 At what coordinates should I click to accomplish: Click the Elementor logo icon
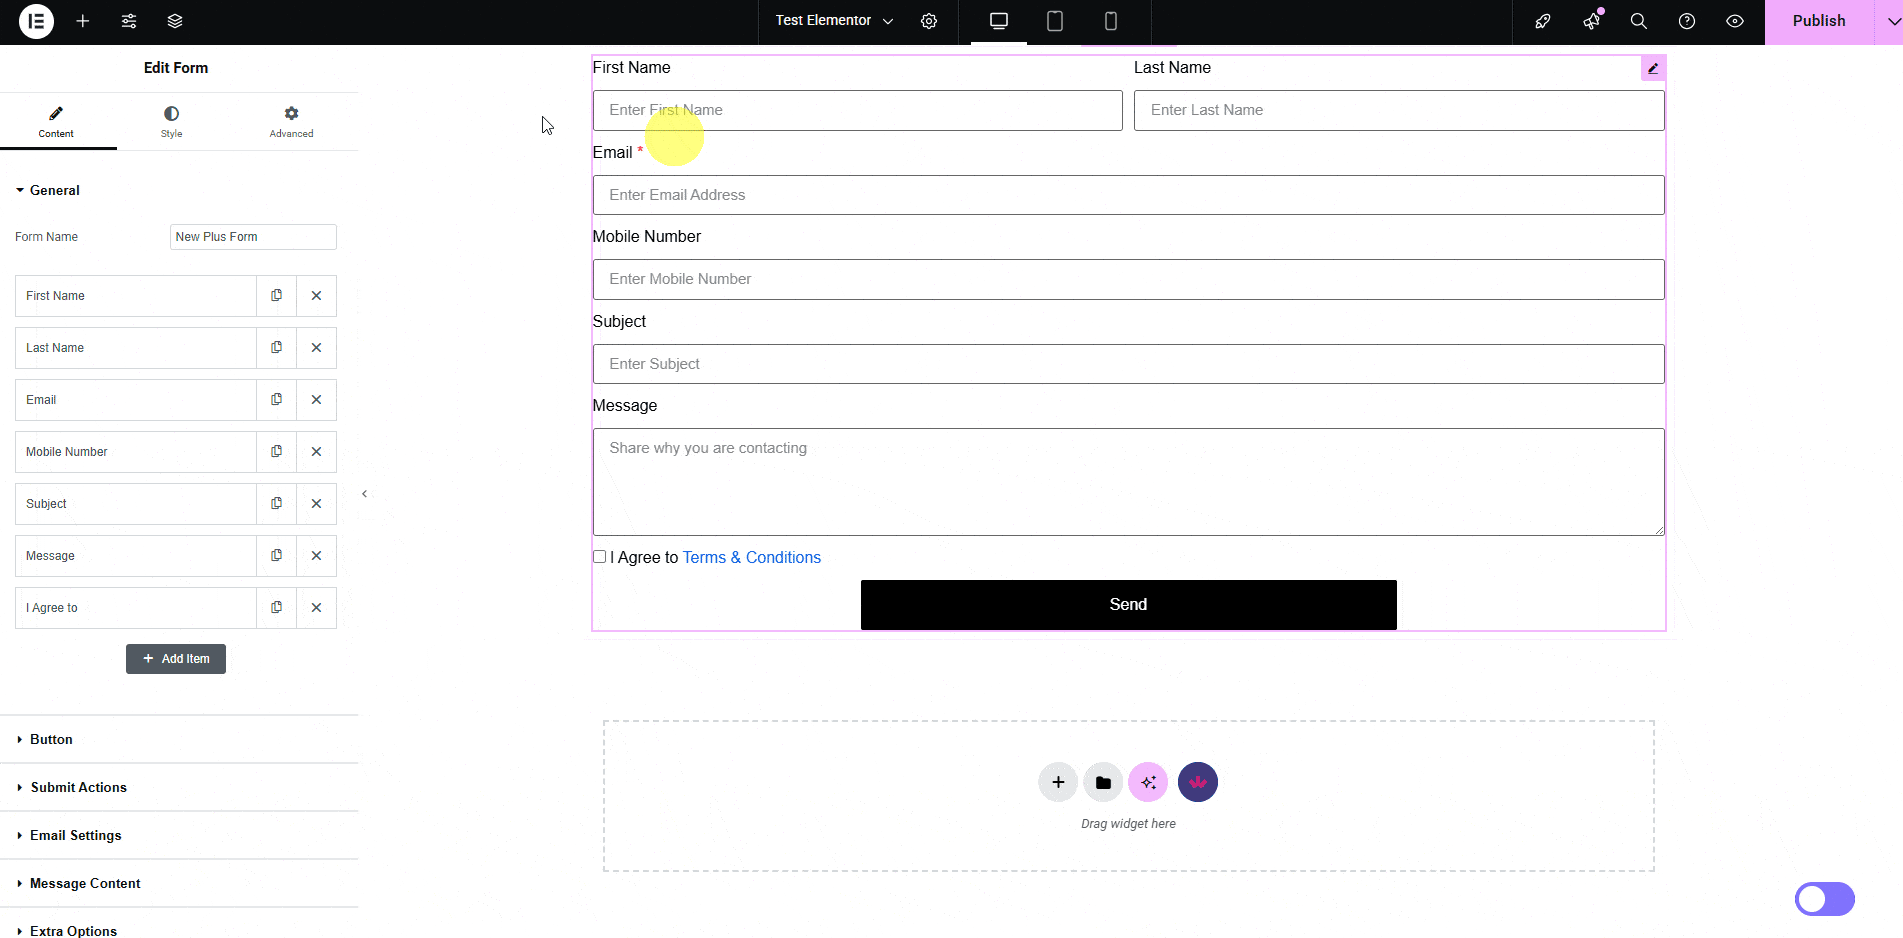36,21
